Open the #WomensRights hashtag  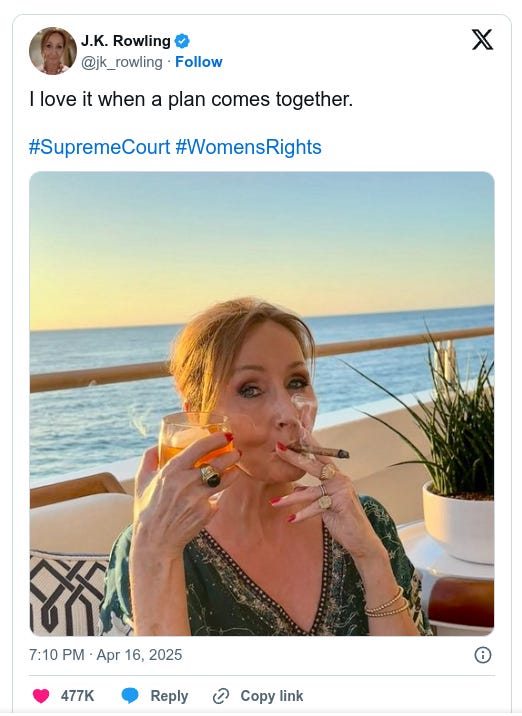(x=248, y=147)
